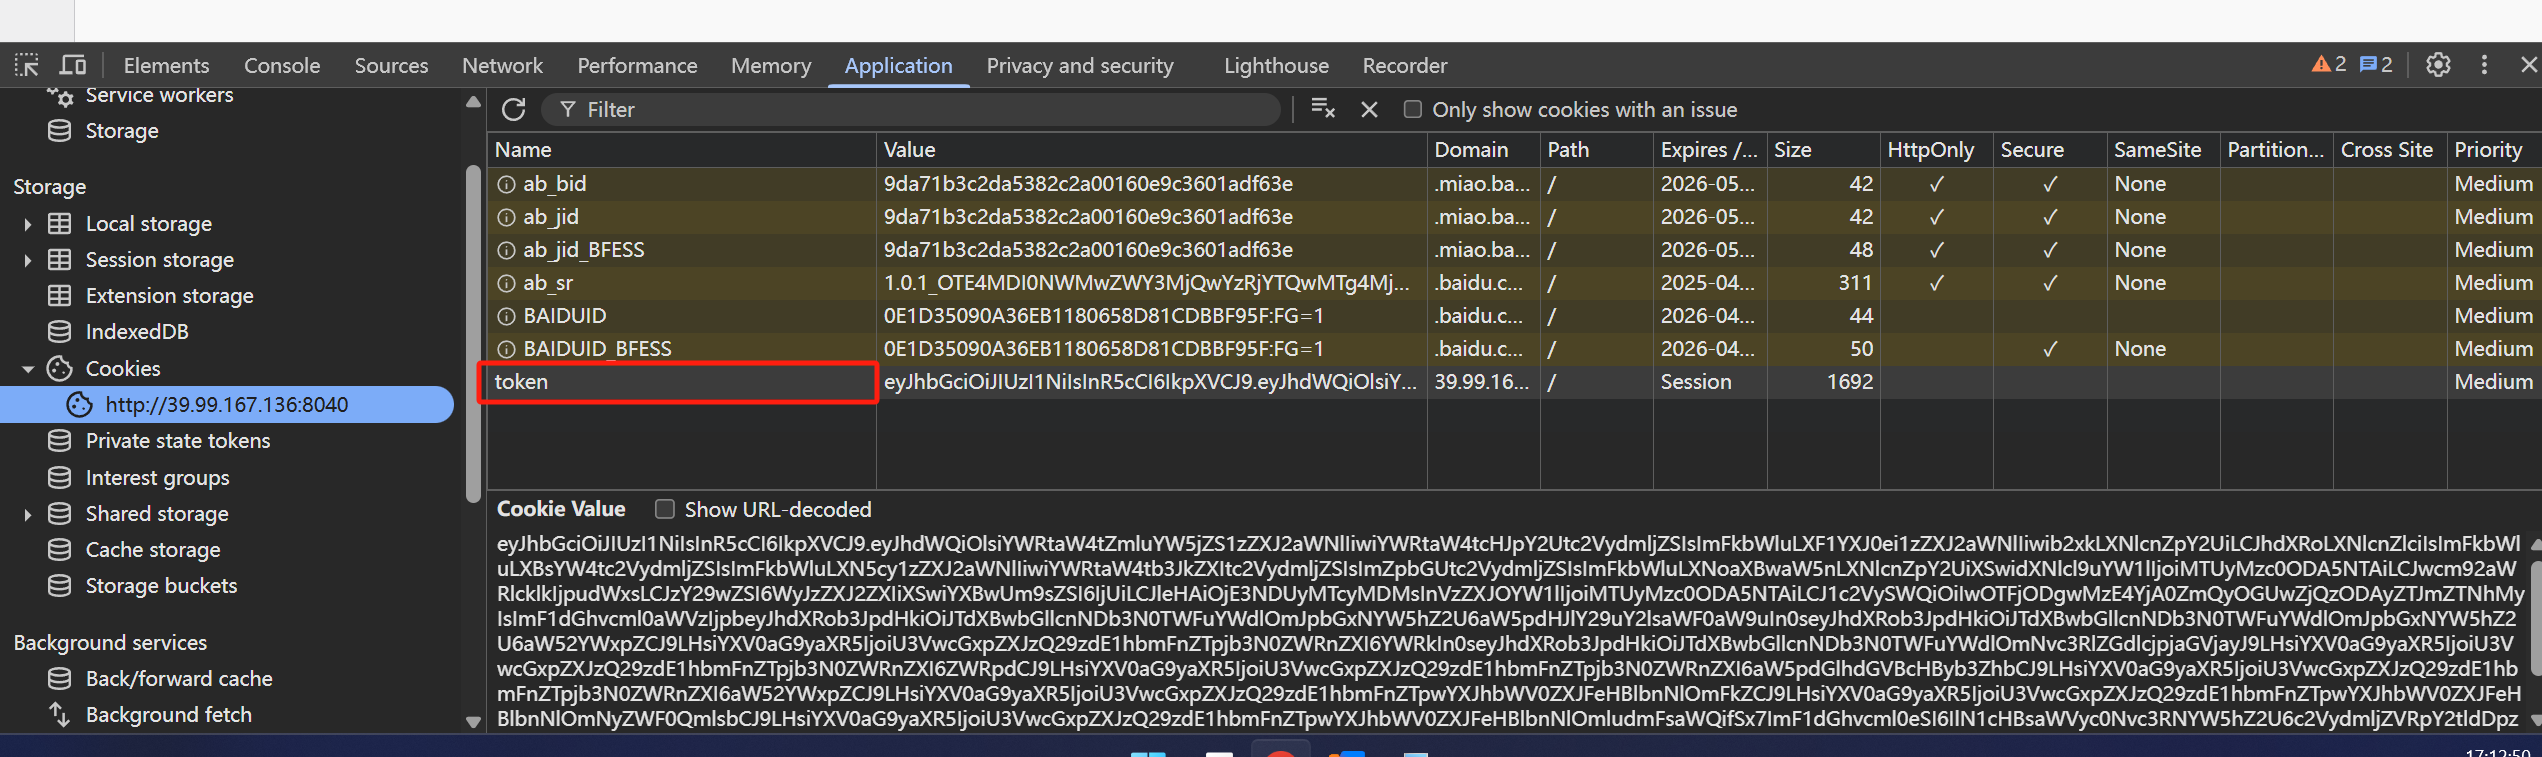Viewport: 2542px width, 757px height.
Task: Switch to the Sources tab
Action: 391,65
